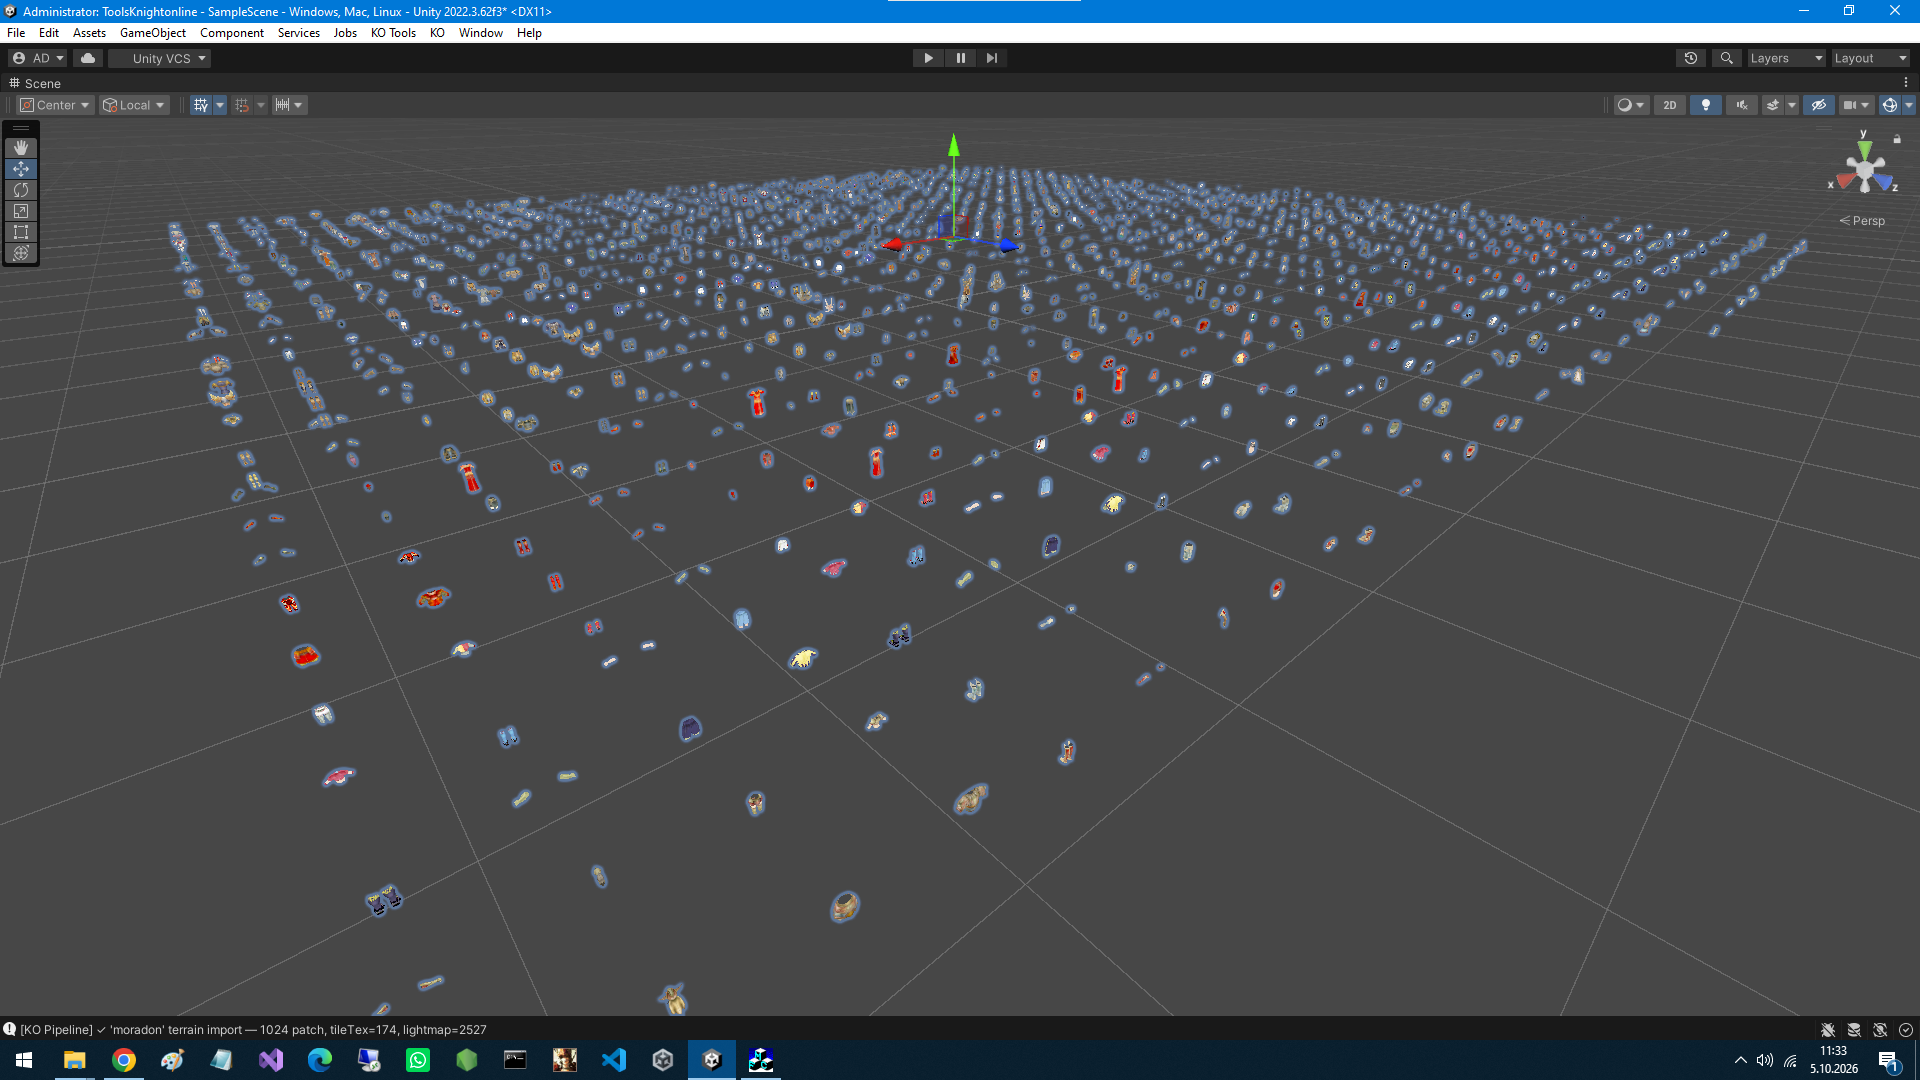The width and height of the screenshot is (1920, 1080).
Task: Select the Rotate tool
Action: point(21,190)
